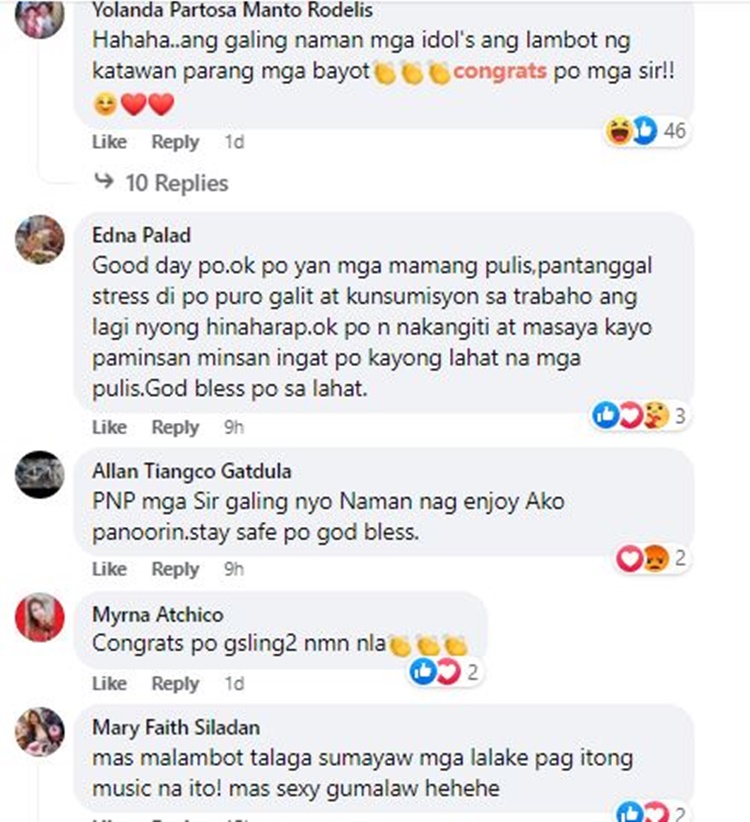Like Yolanda's comment

(109, 142)
